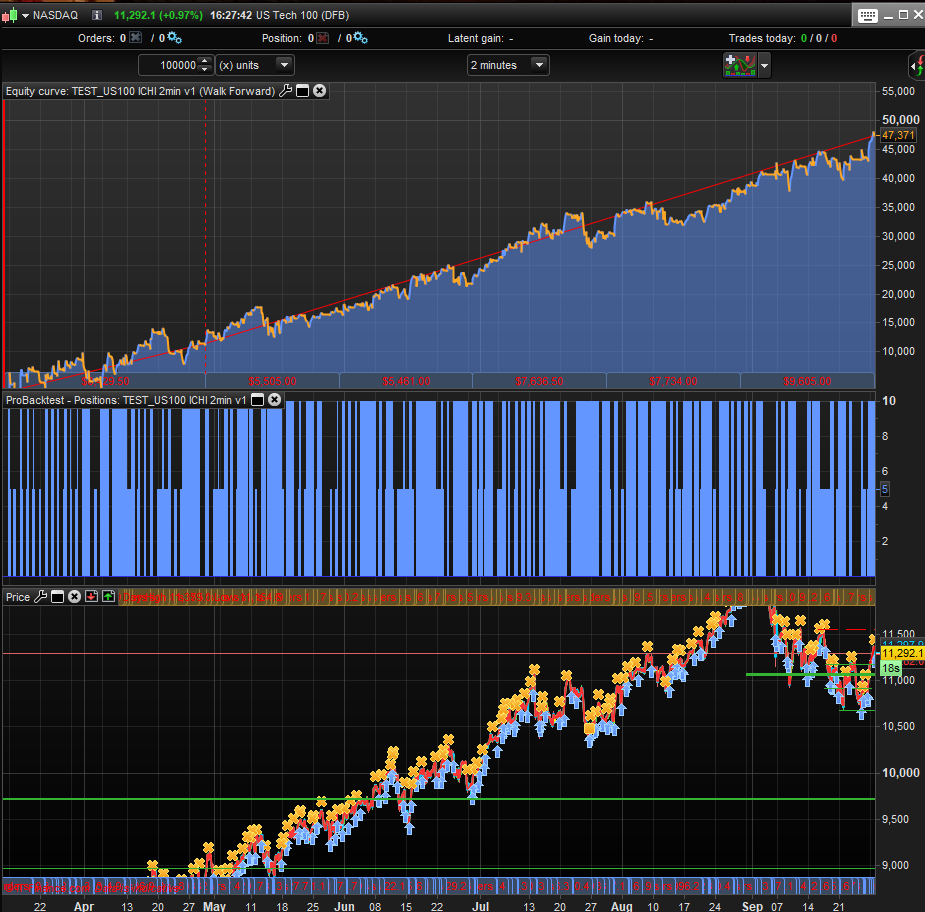Open the candlestick chart style icon
925x912 pixels.
(x=9, y=15)
